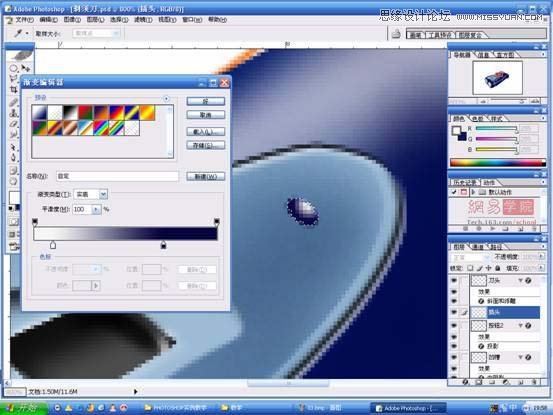Image resolution: width=553 pixels, height=415 pixels.
Task: Click the dark blue color stop under gradient bar
Action: pyautogui.click(x=163, y=245)
